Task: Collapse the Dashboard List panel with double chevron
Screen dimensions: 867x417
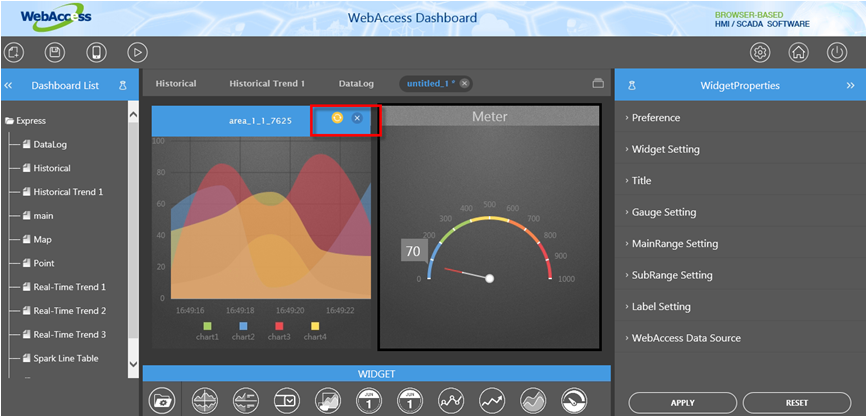Action: (x=8, y=86)
